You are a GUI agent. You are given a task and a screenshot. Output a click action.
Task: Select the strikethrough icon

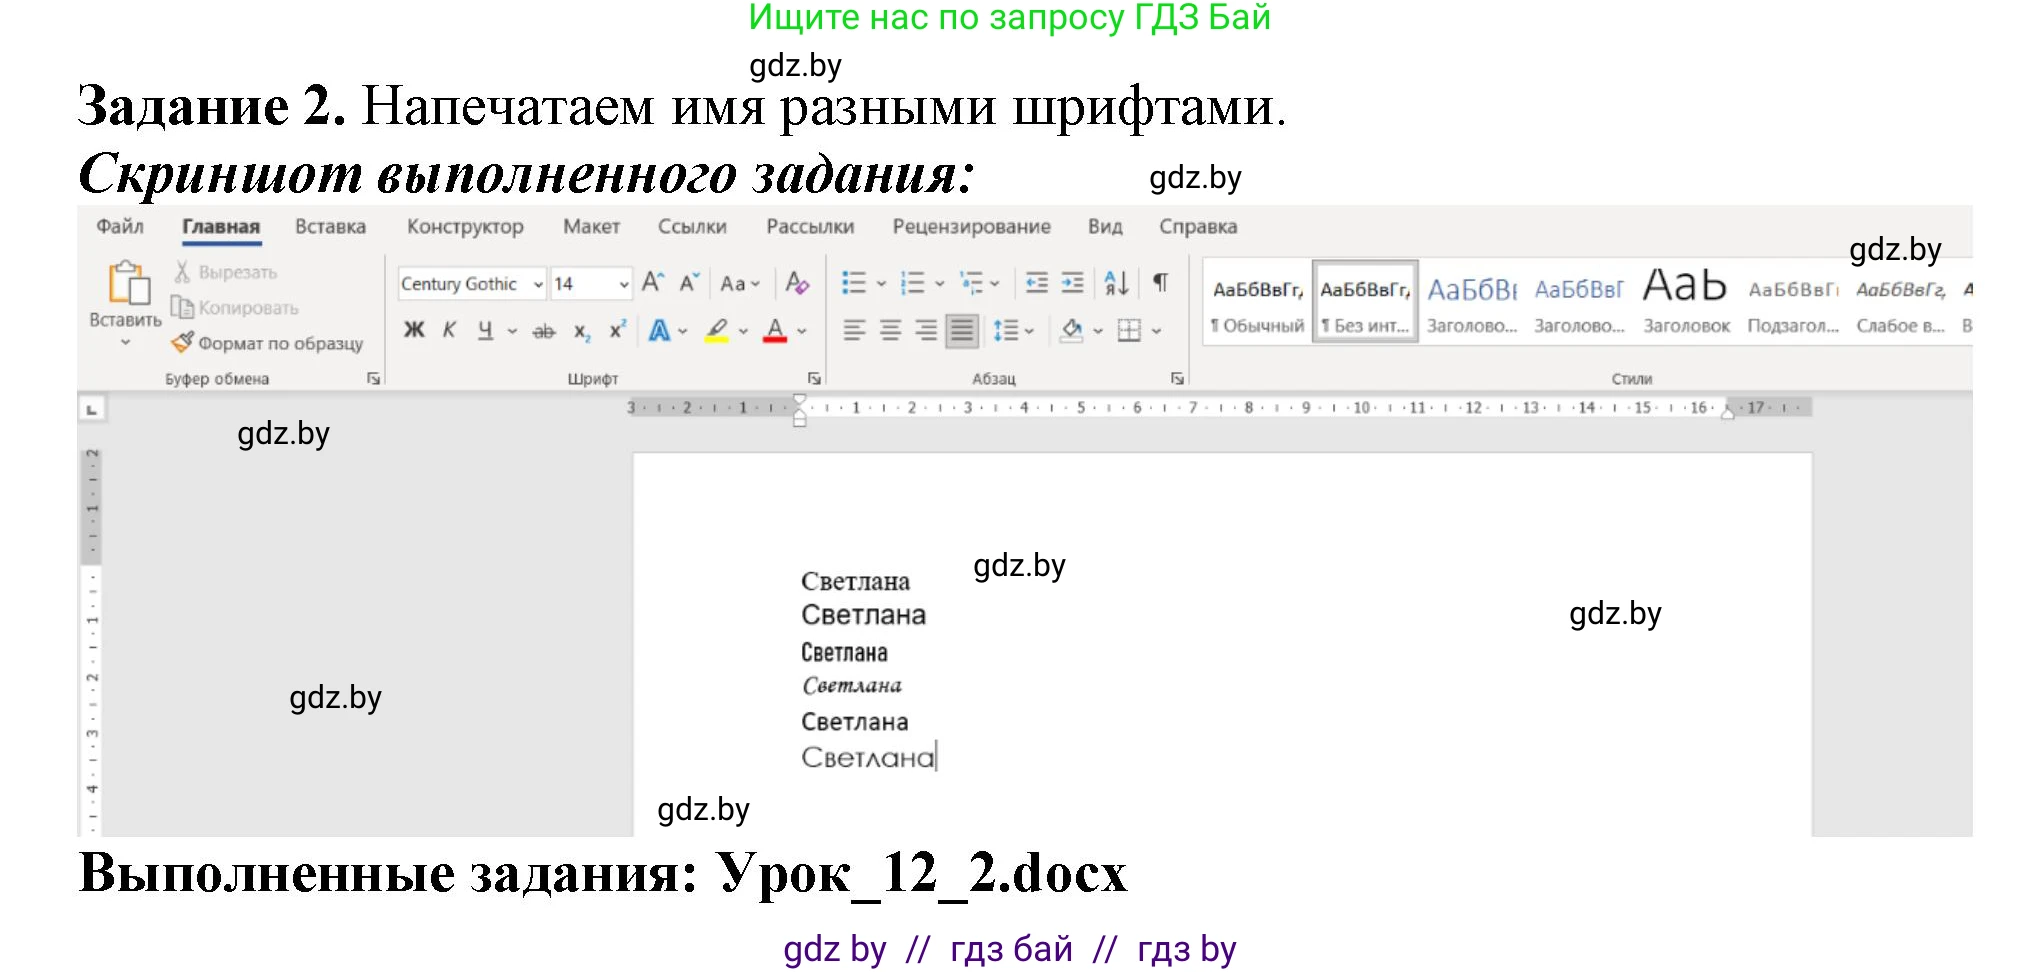click(x=543, y=330)
